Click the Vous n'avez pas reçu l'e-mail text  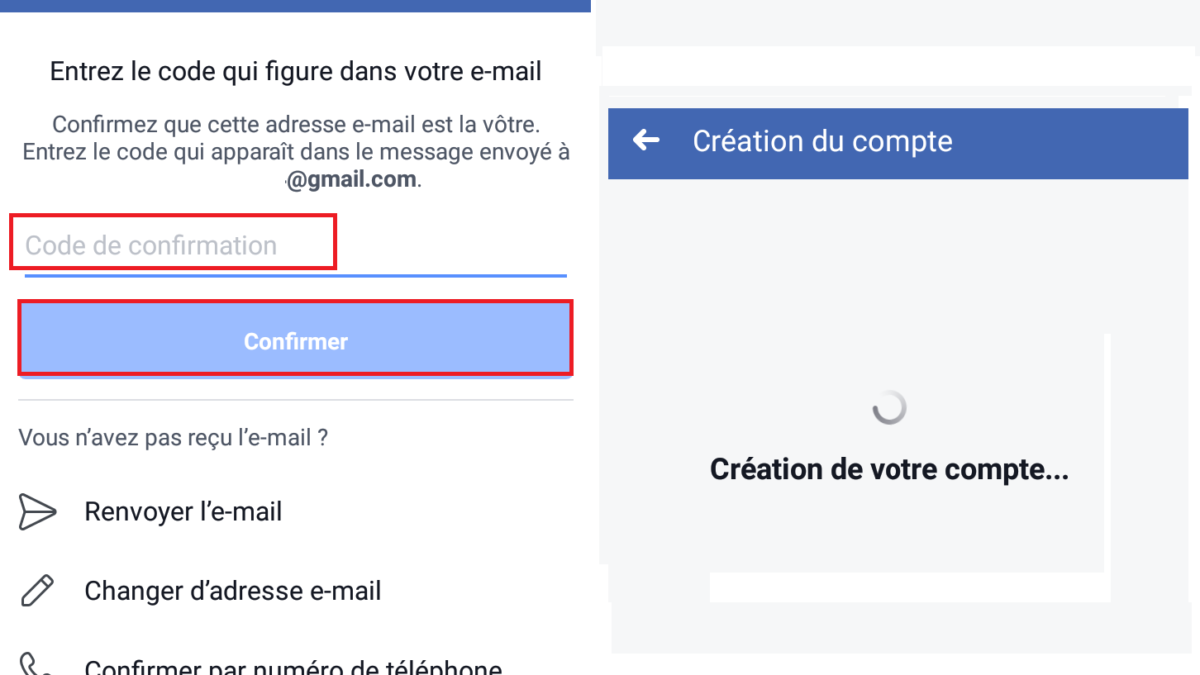pos(173,437)
